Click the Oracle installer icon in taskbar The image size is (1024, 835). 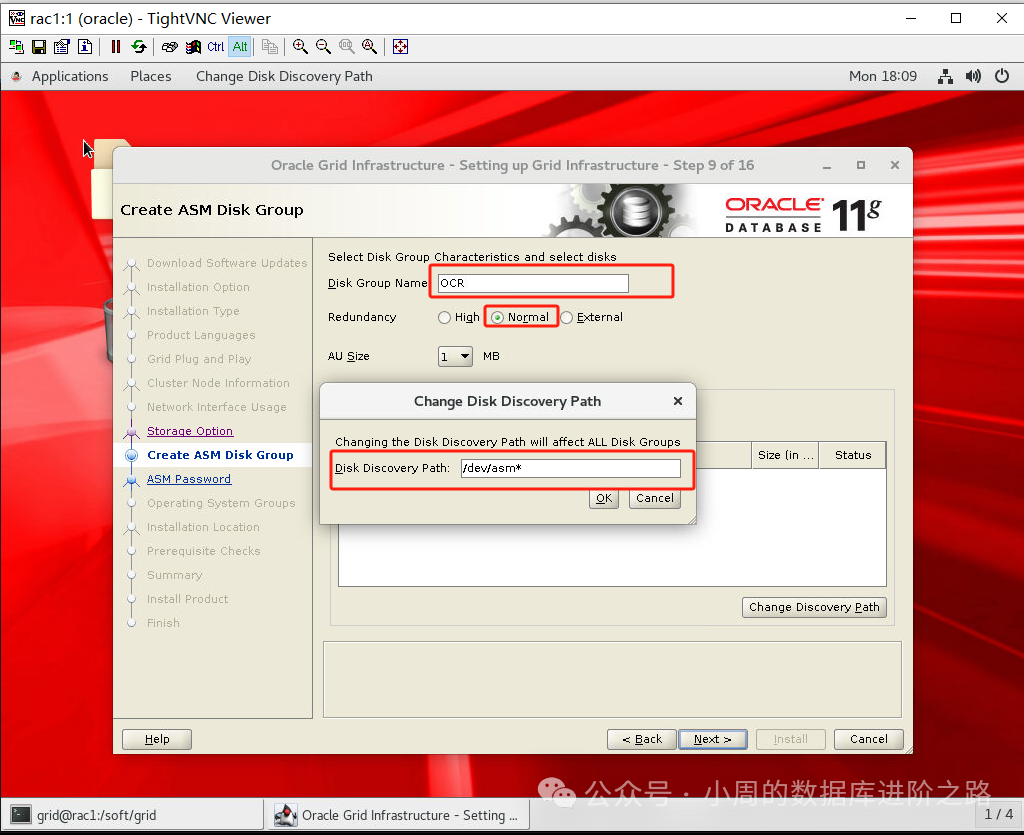pos(285,815)
